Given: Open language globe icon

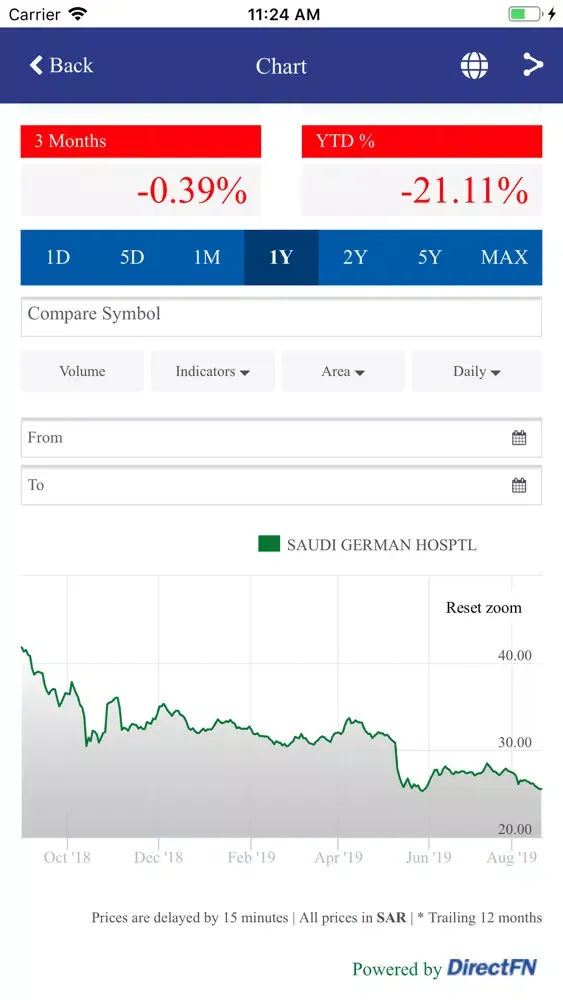Looking at the screenshot, I should (474, 65).
